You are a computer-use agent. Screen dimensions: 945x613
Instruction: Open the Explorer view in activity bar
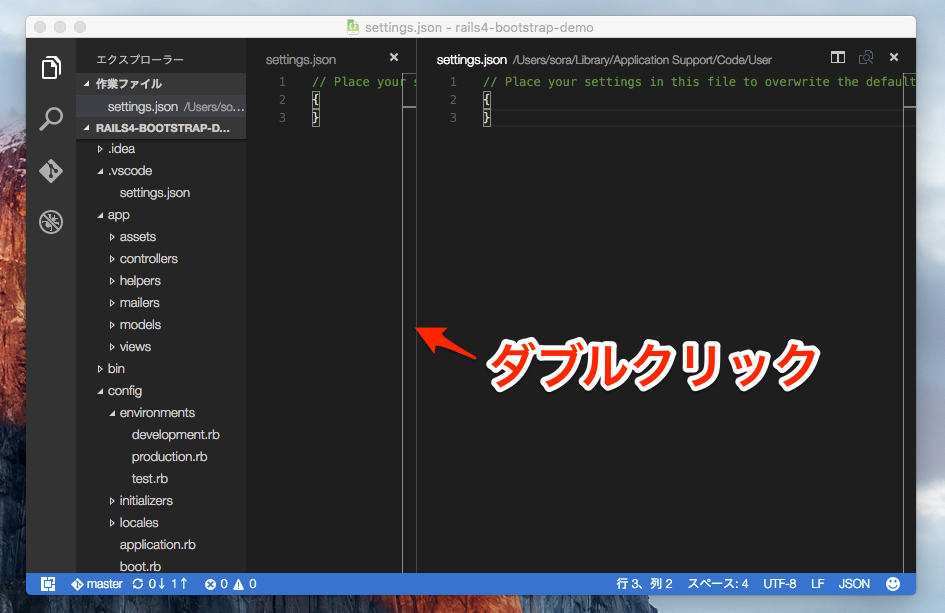(x=51, y=69)
